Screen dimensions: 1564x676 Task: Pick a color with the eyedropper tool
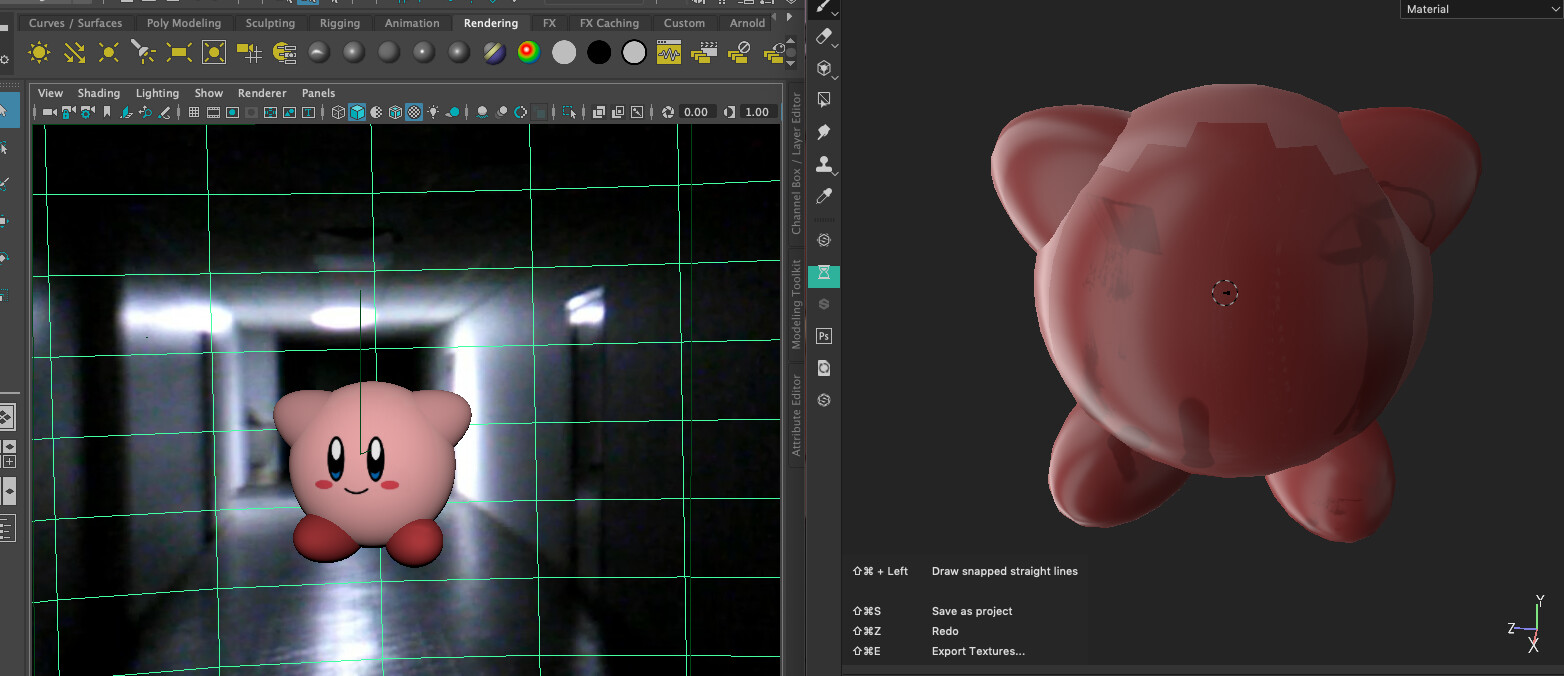click(822, 197)
